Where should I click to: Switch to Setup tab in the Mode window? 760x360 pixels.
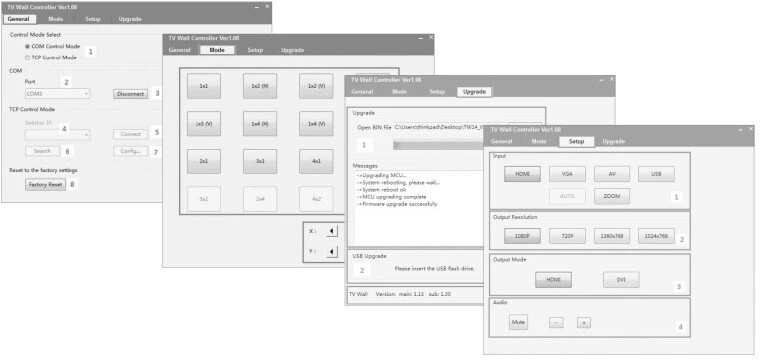(x=255, y=50)
